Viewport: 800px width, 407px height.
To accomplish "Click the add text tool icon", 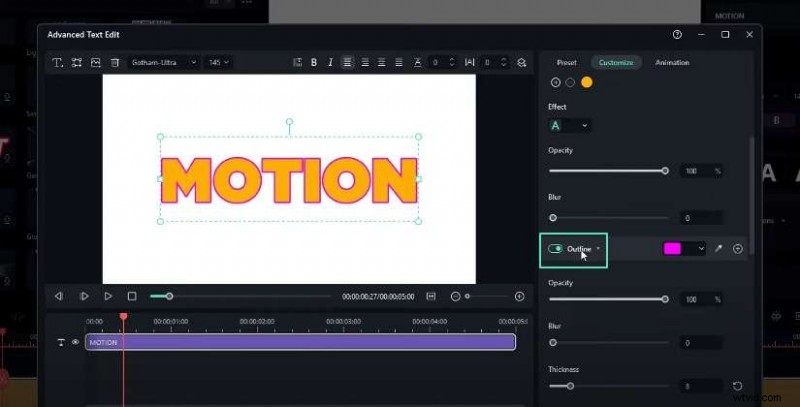I will pos(58,62).
